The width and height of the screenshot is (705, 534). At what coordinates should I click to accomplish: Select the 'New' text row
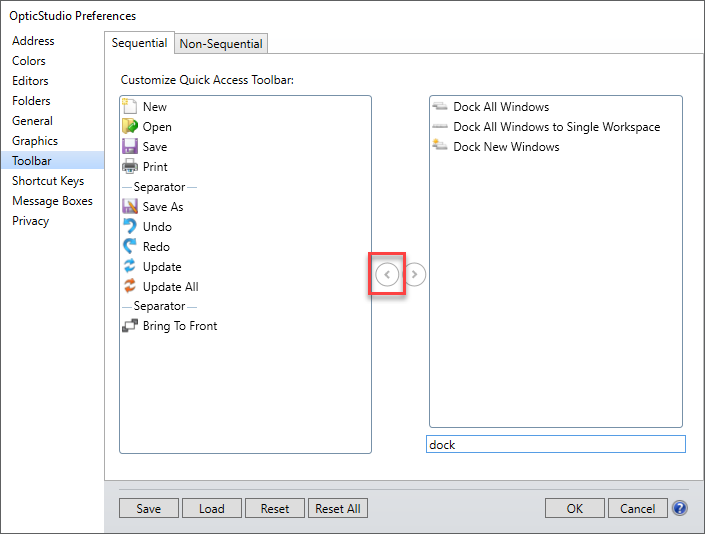click(x=155, y=107)
